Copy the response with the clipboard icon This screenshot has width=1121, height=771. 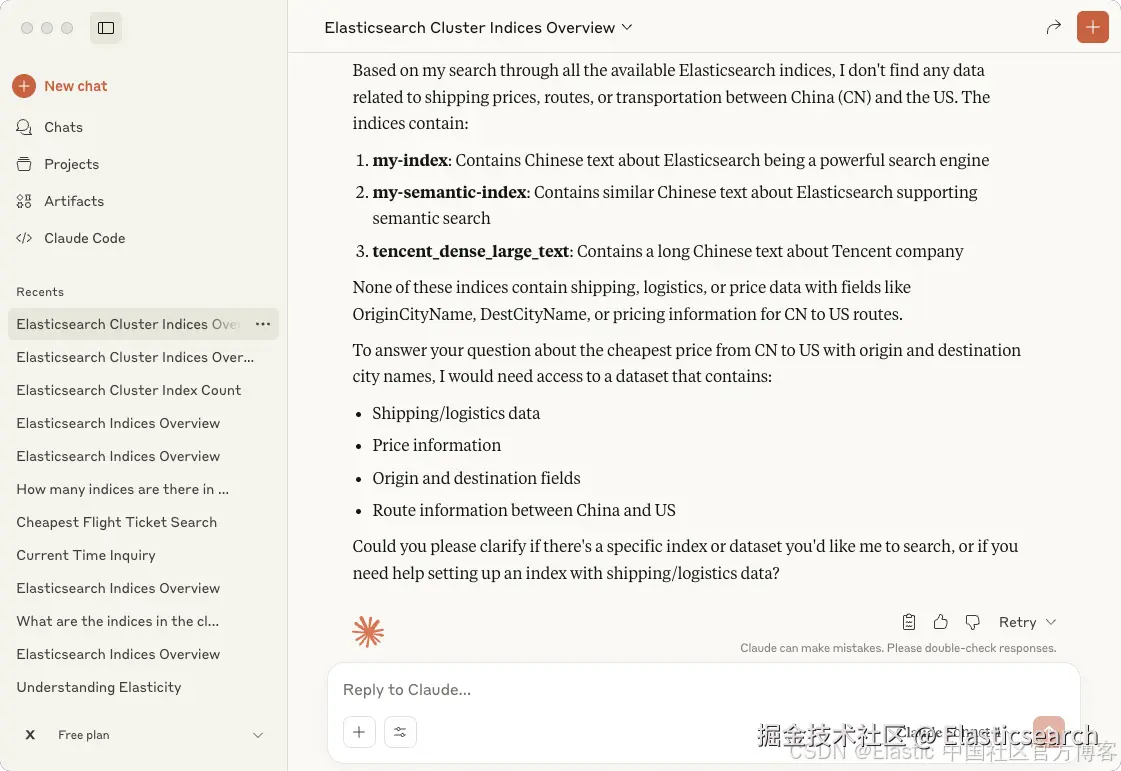[x=909, y=622]
